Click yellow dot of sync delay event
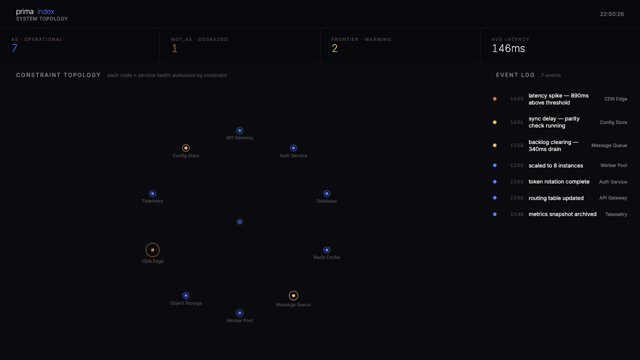The height and width of the screenshot is (360, 640). (495, 122)
